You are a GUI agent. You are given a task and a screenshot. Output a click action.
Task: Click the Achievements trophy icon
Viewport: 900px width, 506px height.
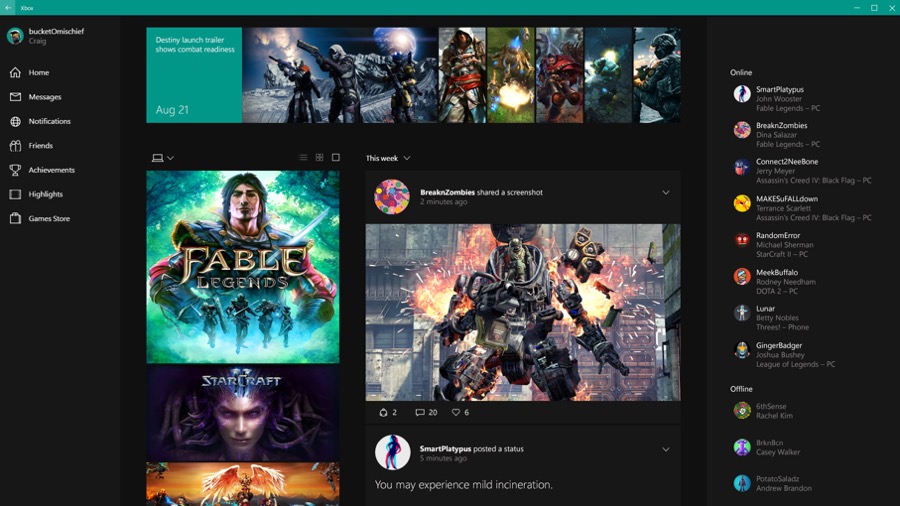click(x=15, y=170)
